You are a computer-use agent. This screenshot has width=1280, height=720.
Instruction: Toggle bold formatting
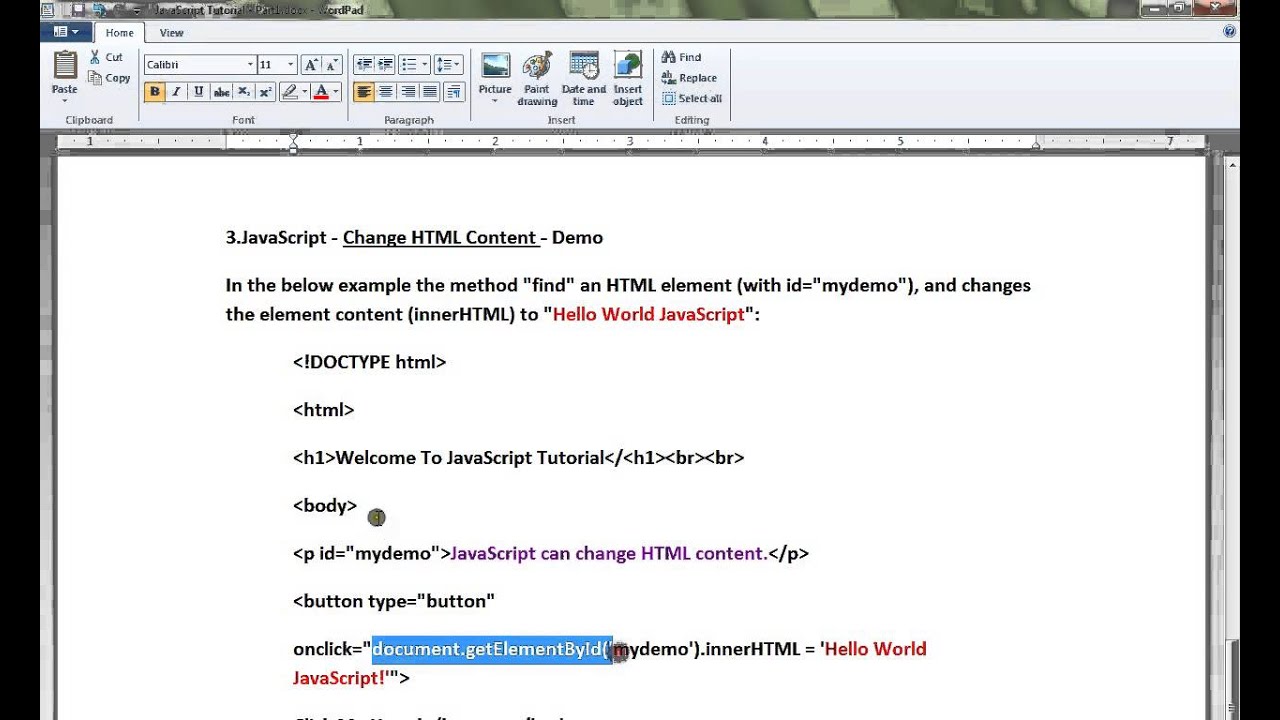[155, 92]
